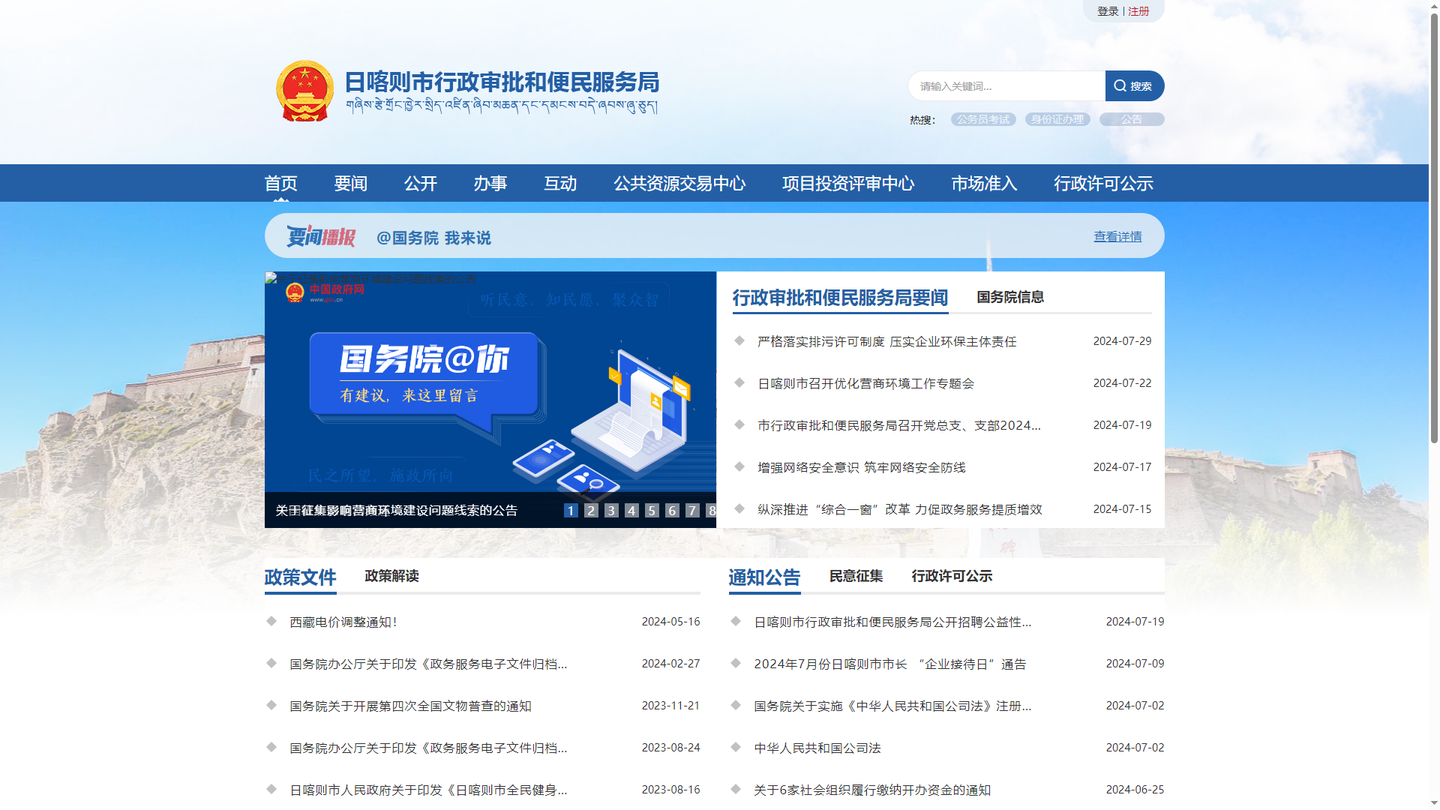1440x810 pixels.
Task: Select the 政策文件 tab
Action: pyautogui.click(x=300, y=578)
